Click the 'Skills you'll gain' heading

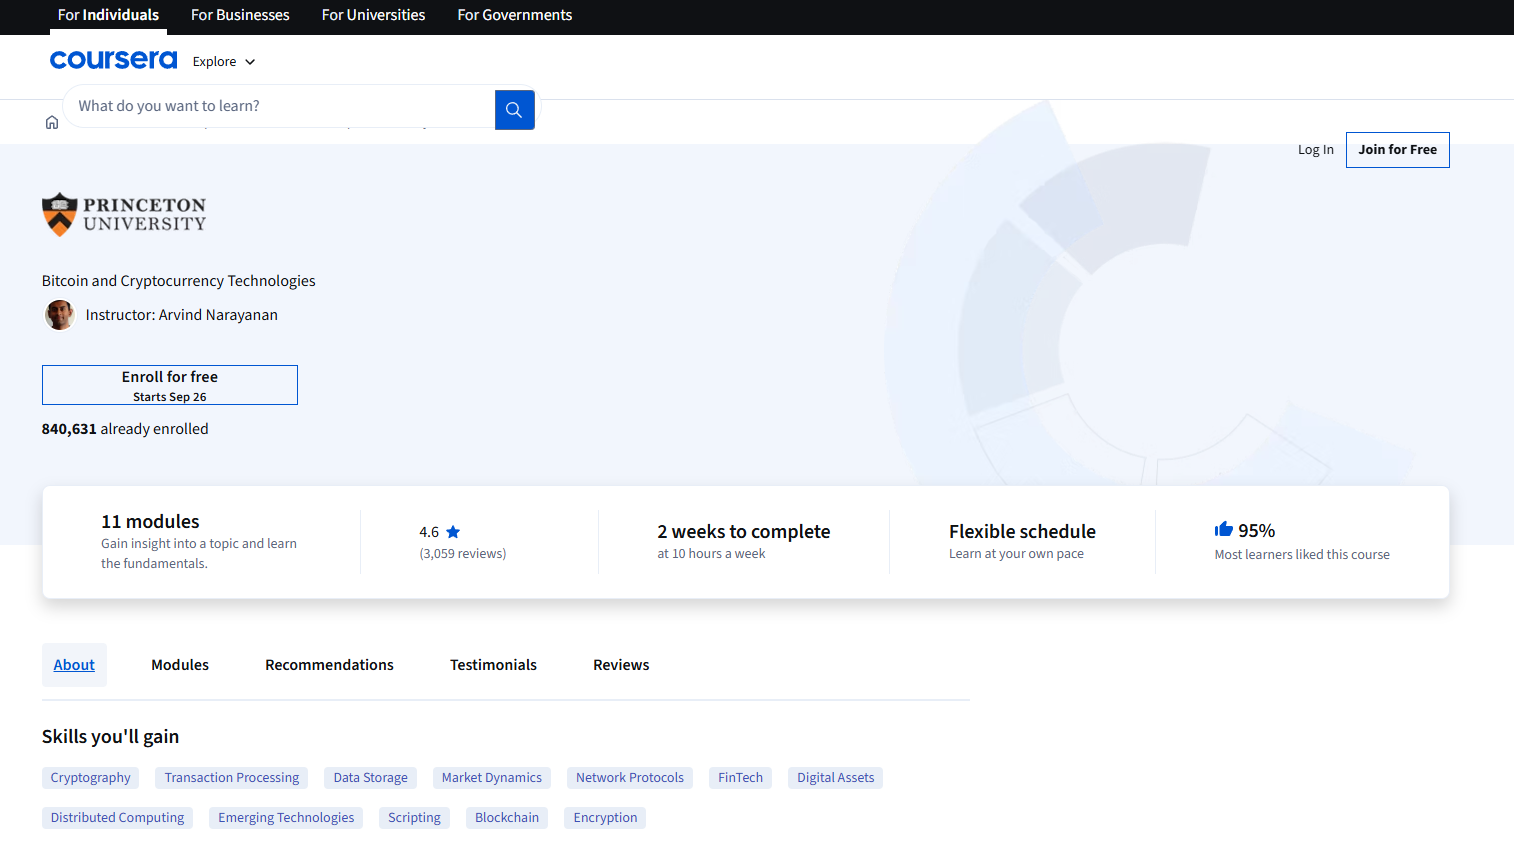coord(111,737)
